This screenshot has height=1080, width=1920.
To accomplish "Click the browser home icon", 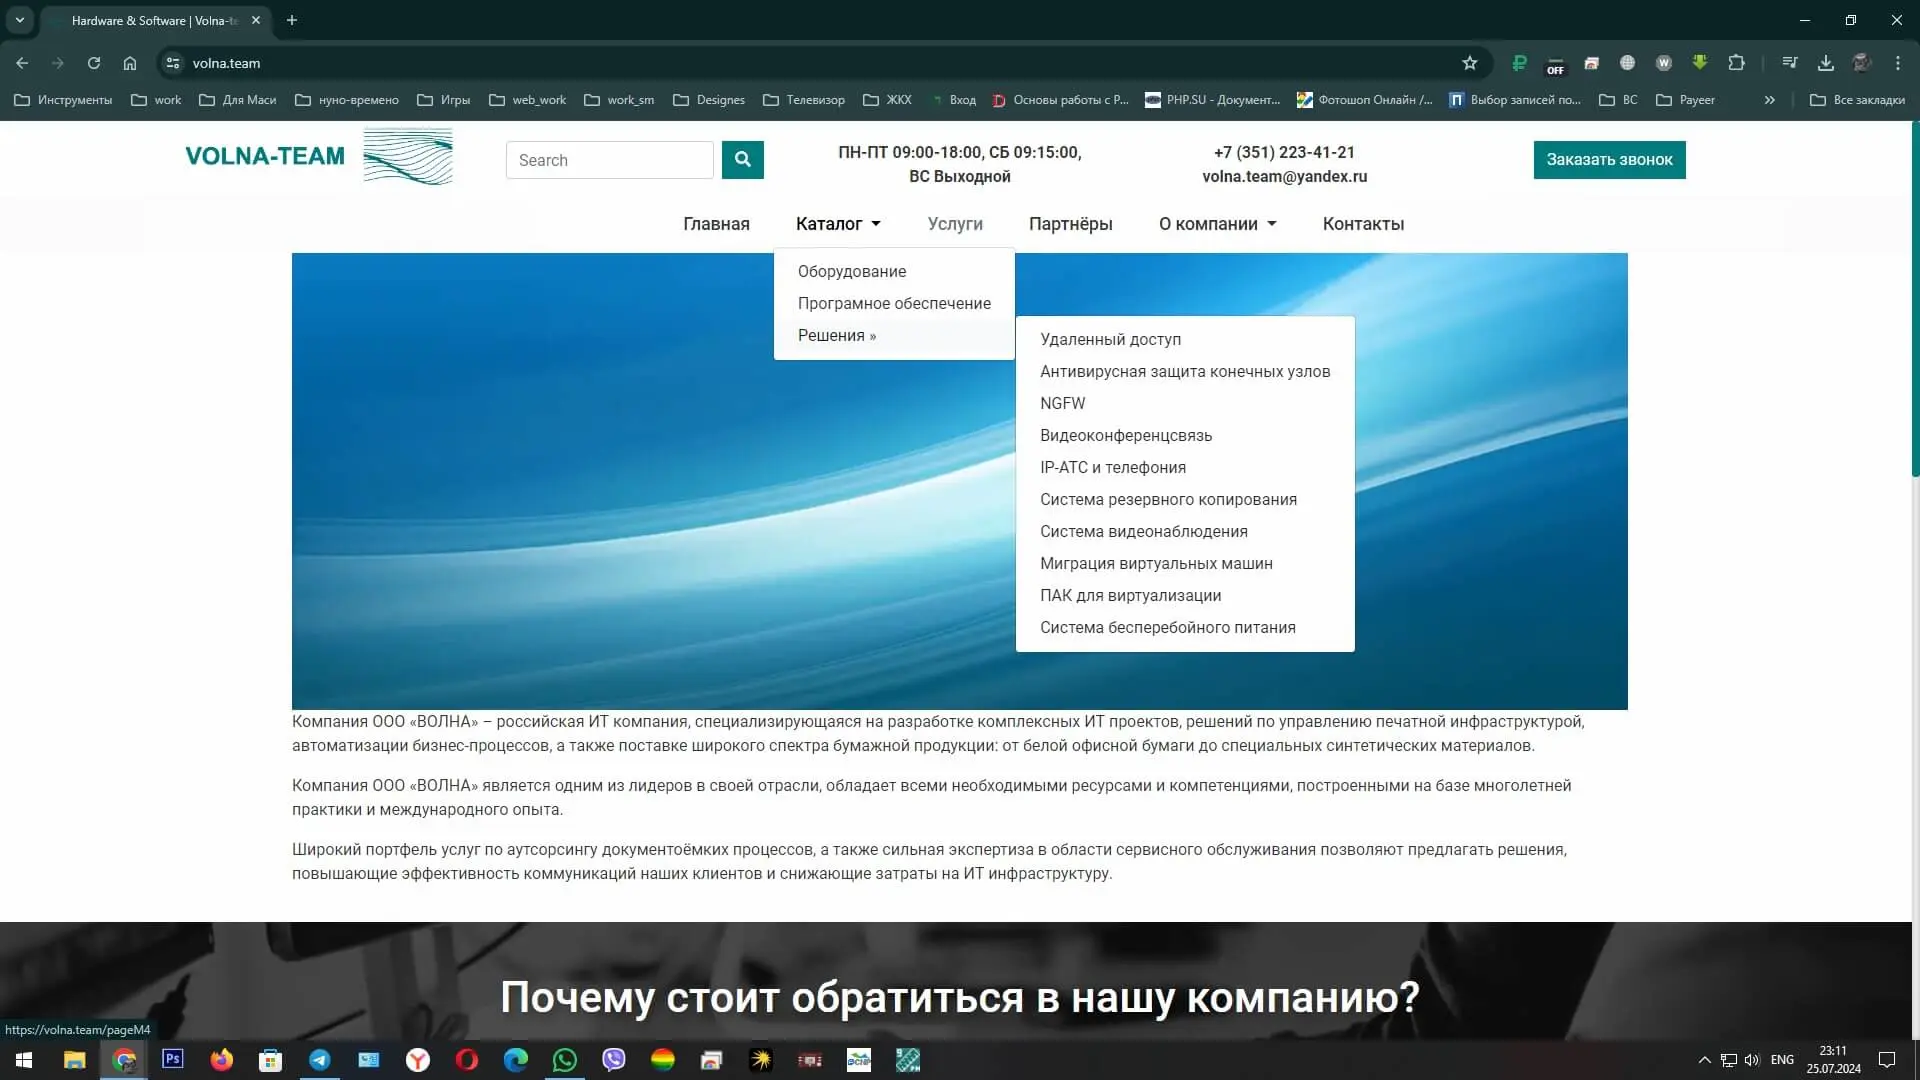I will coord(129,62).
